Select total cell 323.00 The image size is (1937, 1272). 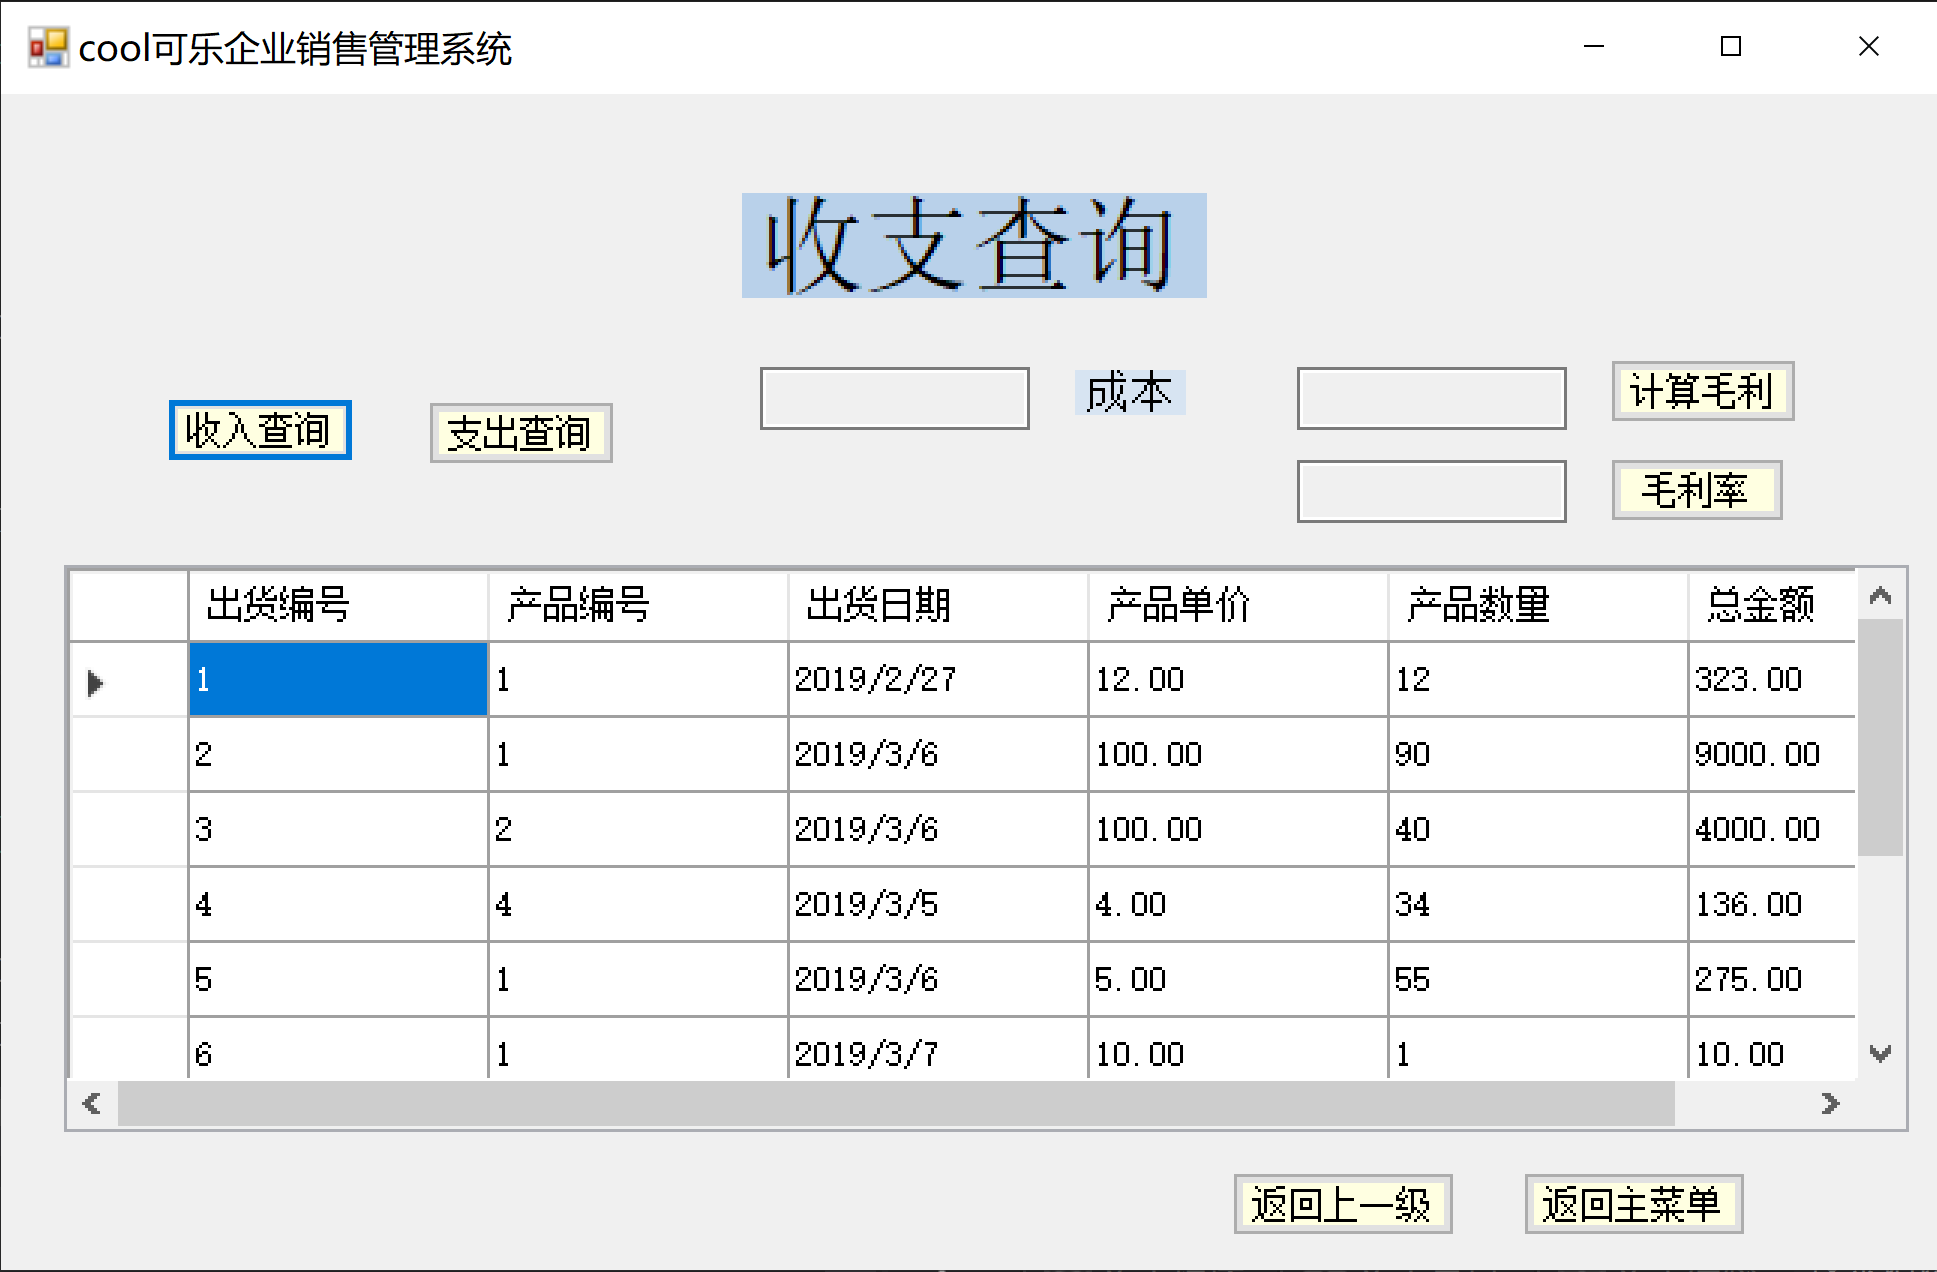[1772, 679]
